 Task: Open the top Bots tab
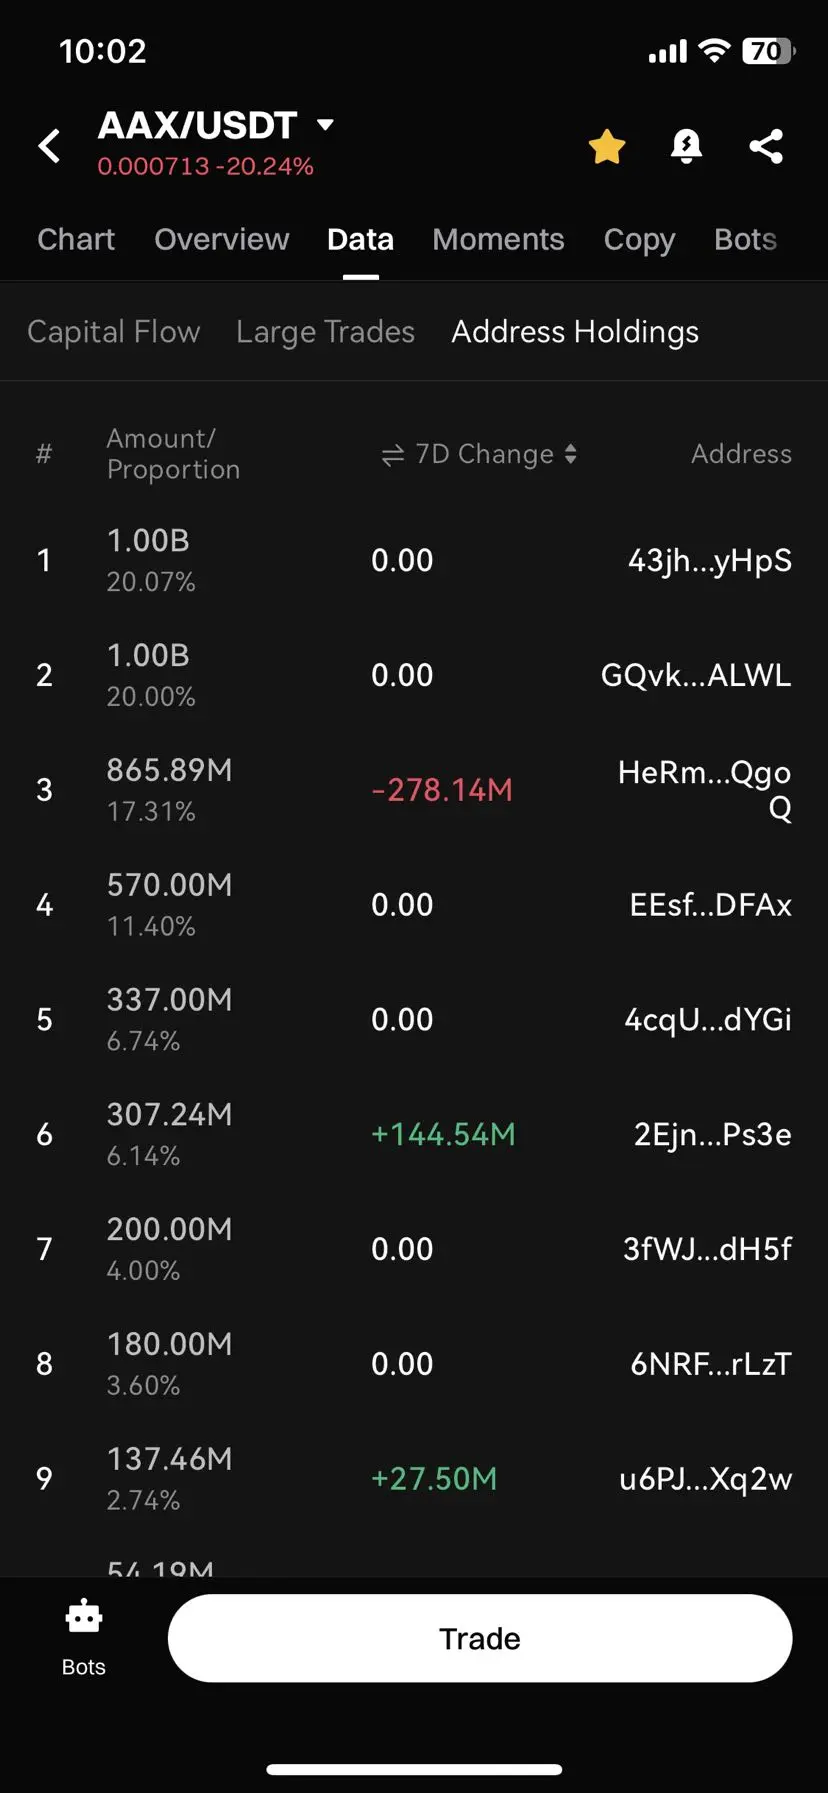(745, 240)
